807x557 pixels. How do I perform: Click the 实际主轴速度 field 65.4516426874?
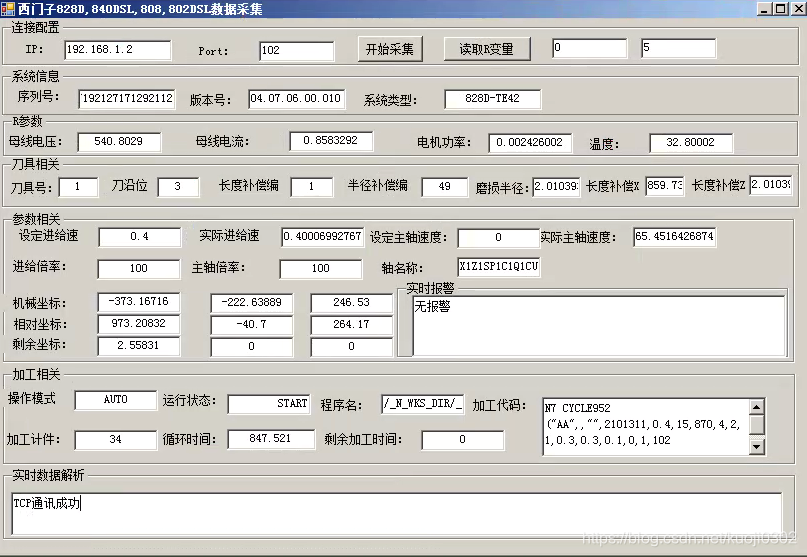coord(675,237)
